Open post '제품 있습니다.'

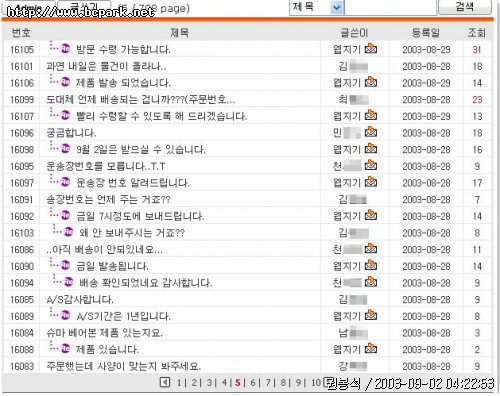(x=107, y=349)
